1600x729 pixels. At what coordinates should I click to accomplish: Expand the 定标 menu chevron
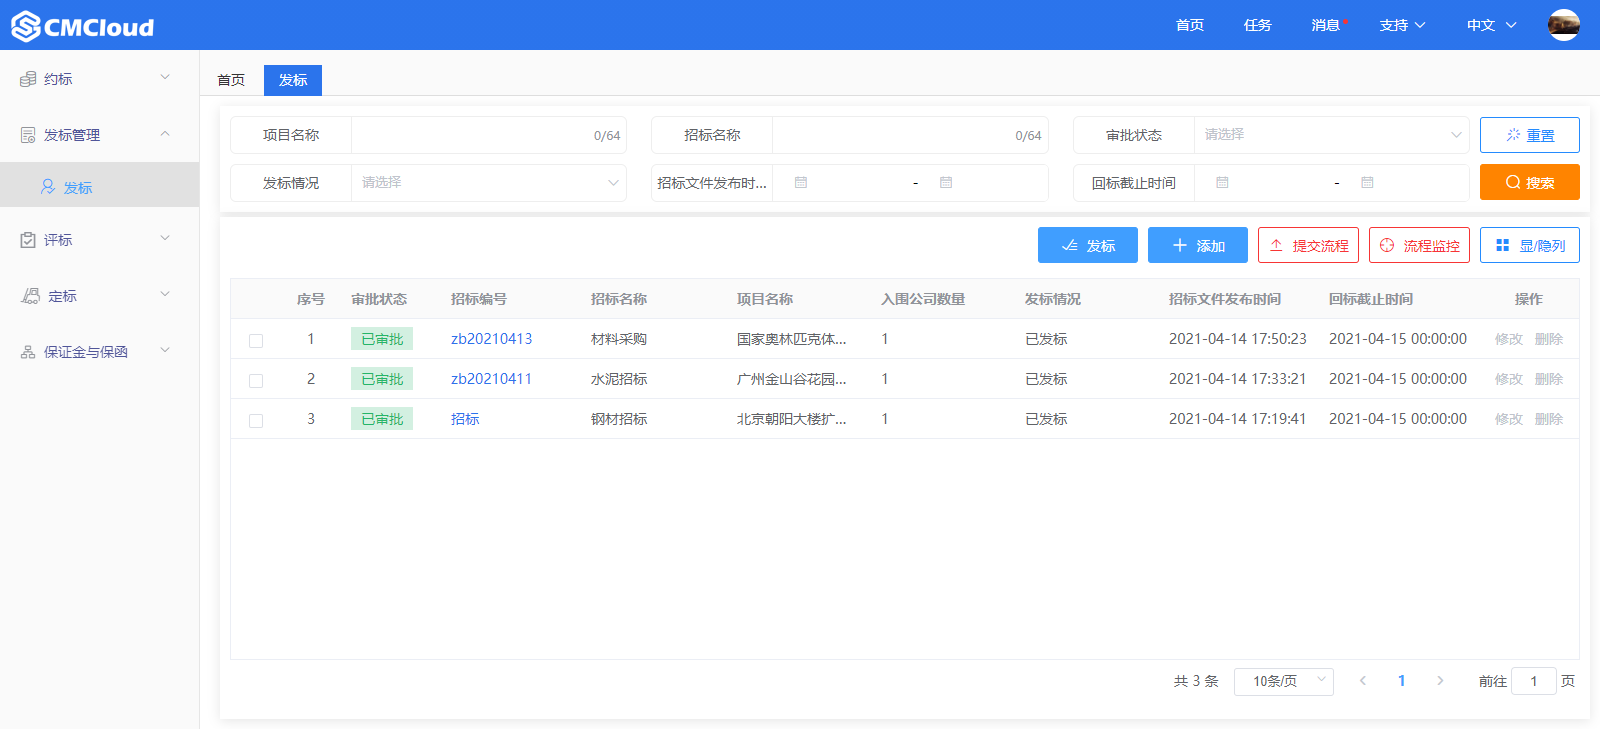click(165, 294)
